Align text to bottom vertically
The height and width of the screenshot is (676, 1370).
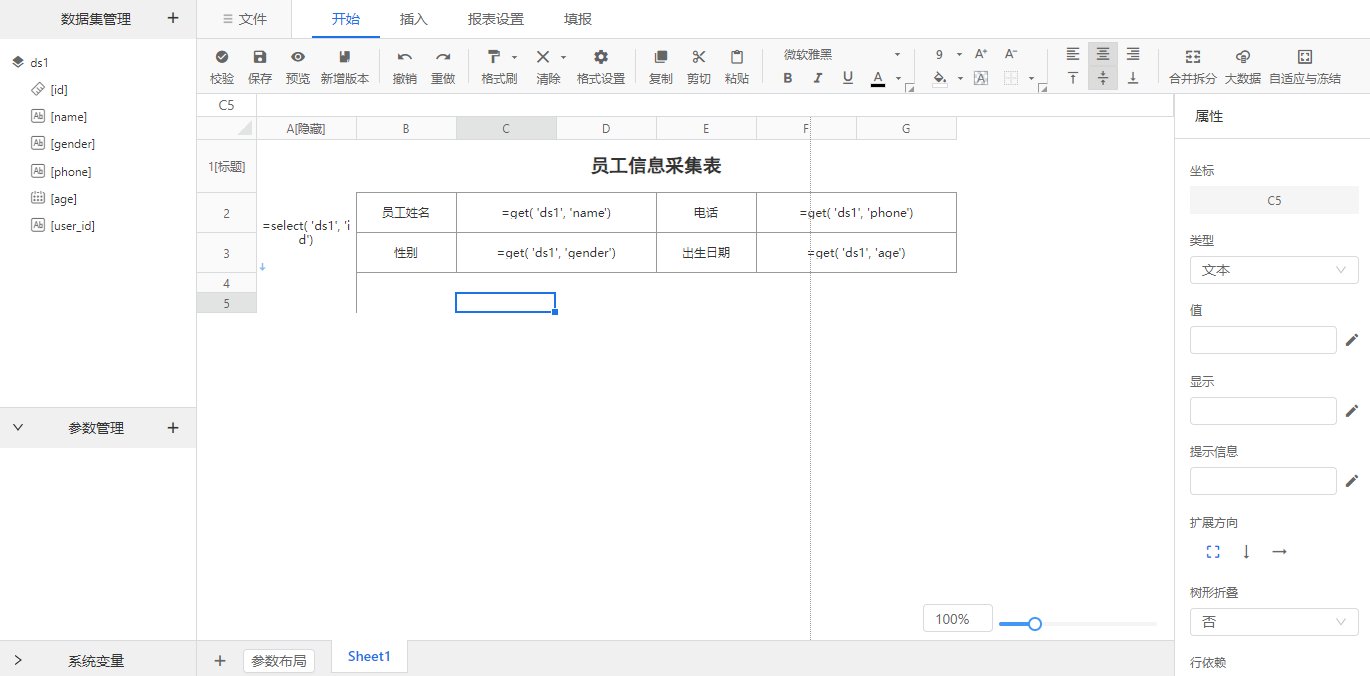(x=1133, y=78)
